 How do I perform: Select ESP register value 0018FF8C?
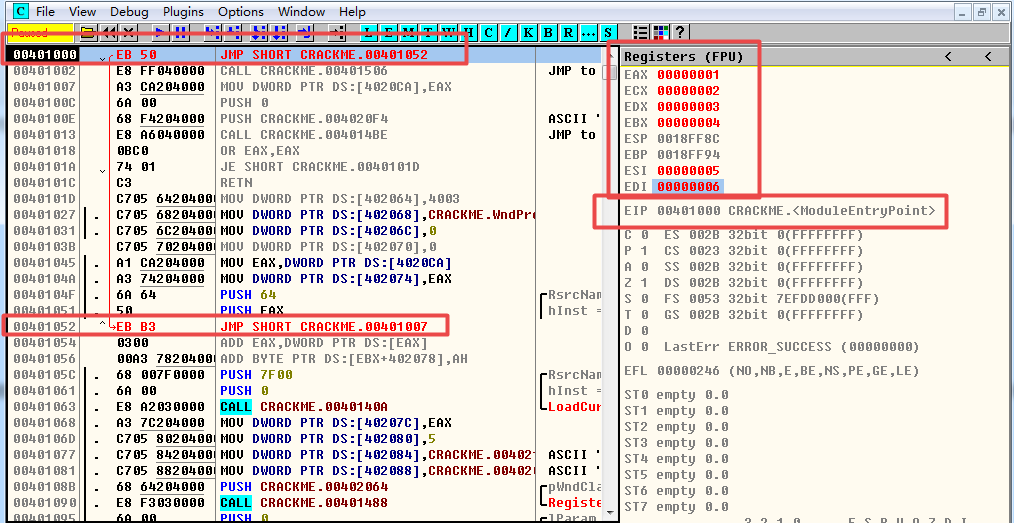[688, 138]
